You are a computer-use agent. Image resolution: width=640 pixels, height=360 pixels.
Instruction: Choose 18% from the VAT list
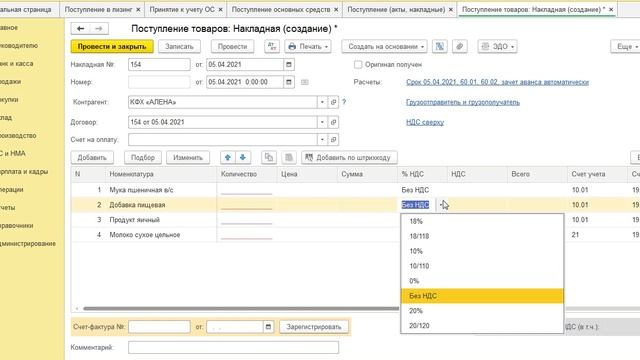[482, 221]
